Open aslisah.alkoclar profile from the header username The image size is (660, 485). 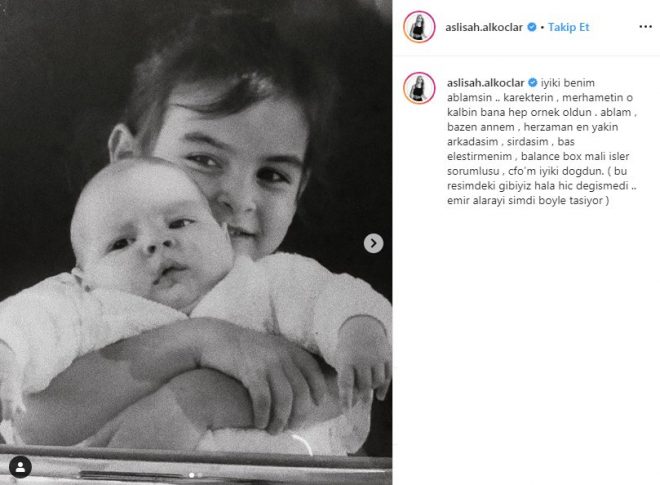[484, 27]
